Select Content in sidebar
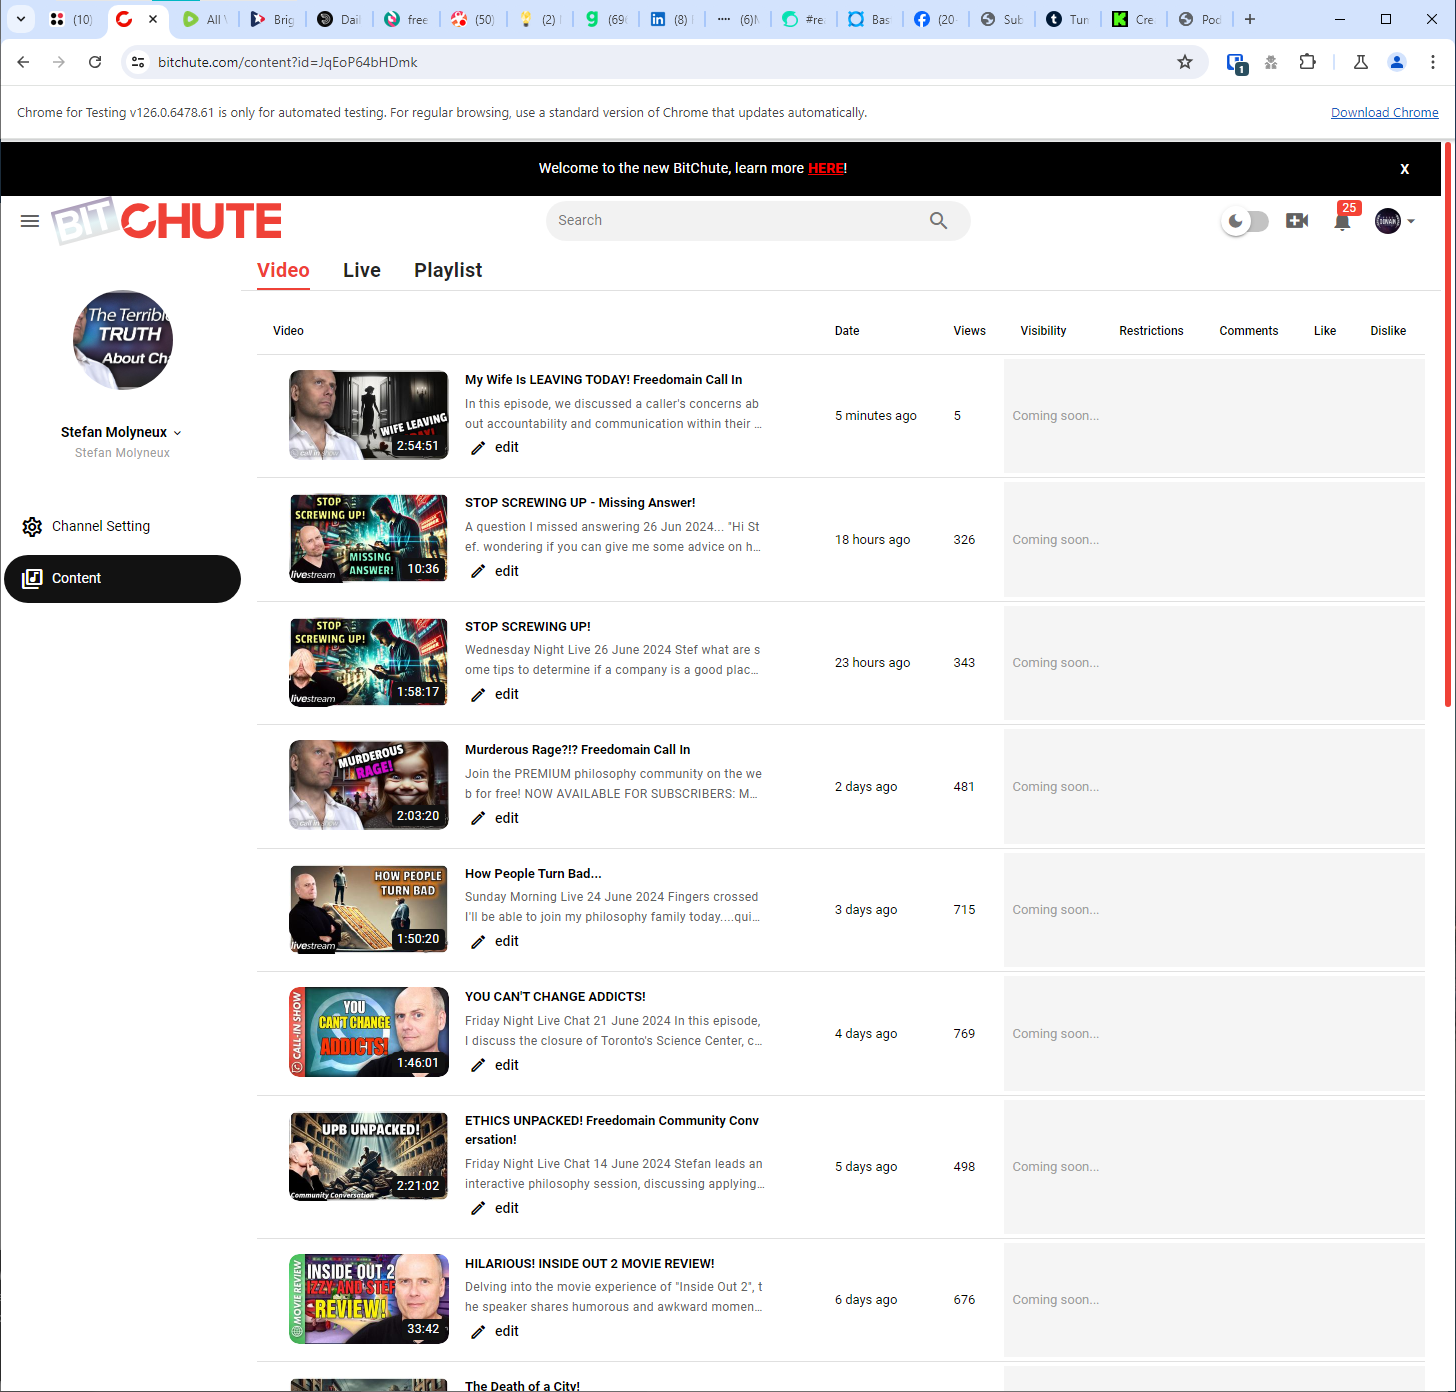Screen dimensions: 1456x1392 pyautogui.click(x=122, y=579)
